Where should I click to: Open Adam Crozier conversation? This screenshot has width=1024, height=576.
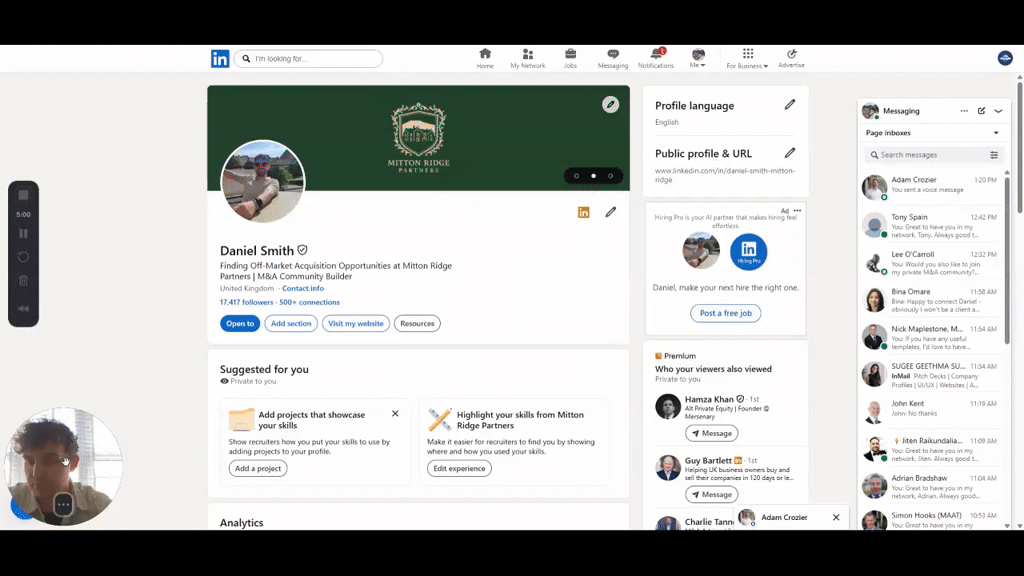pyautogui.click(x=931, y=186)
